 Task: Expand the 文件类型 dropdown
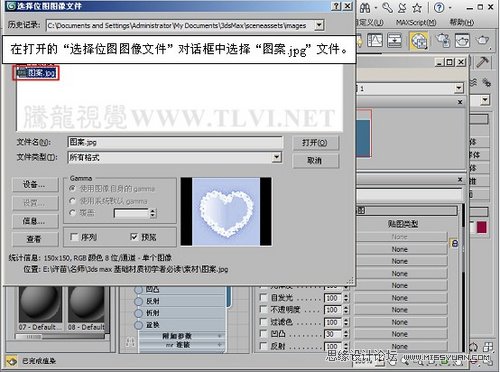pyautogui.click(x=276, y=157)
